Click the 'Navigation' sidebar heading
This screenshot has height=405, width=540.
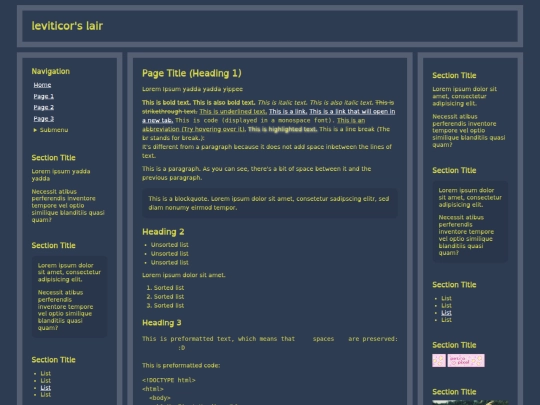click(51, 71)
